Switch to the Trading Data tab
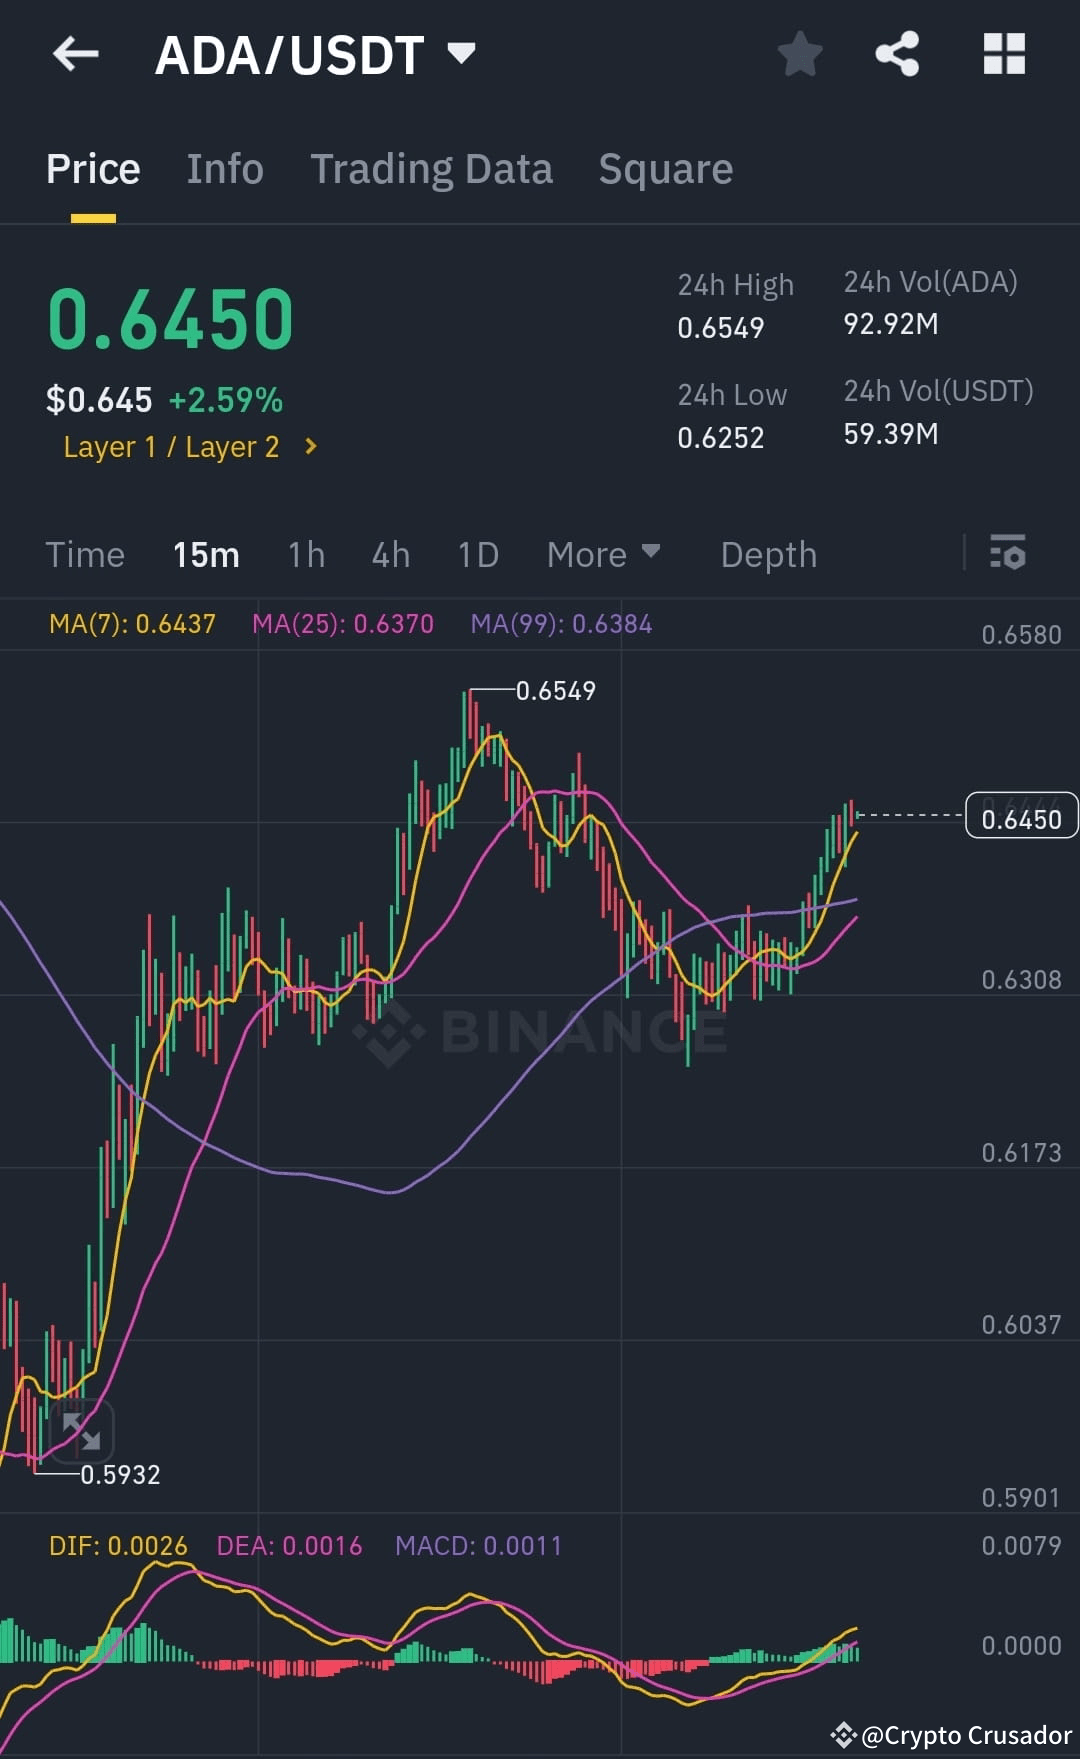This screenshot has width=1080, height=1759. [x=432, y=168]
